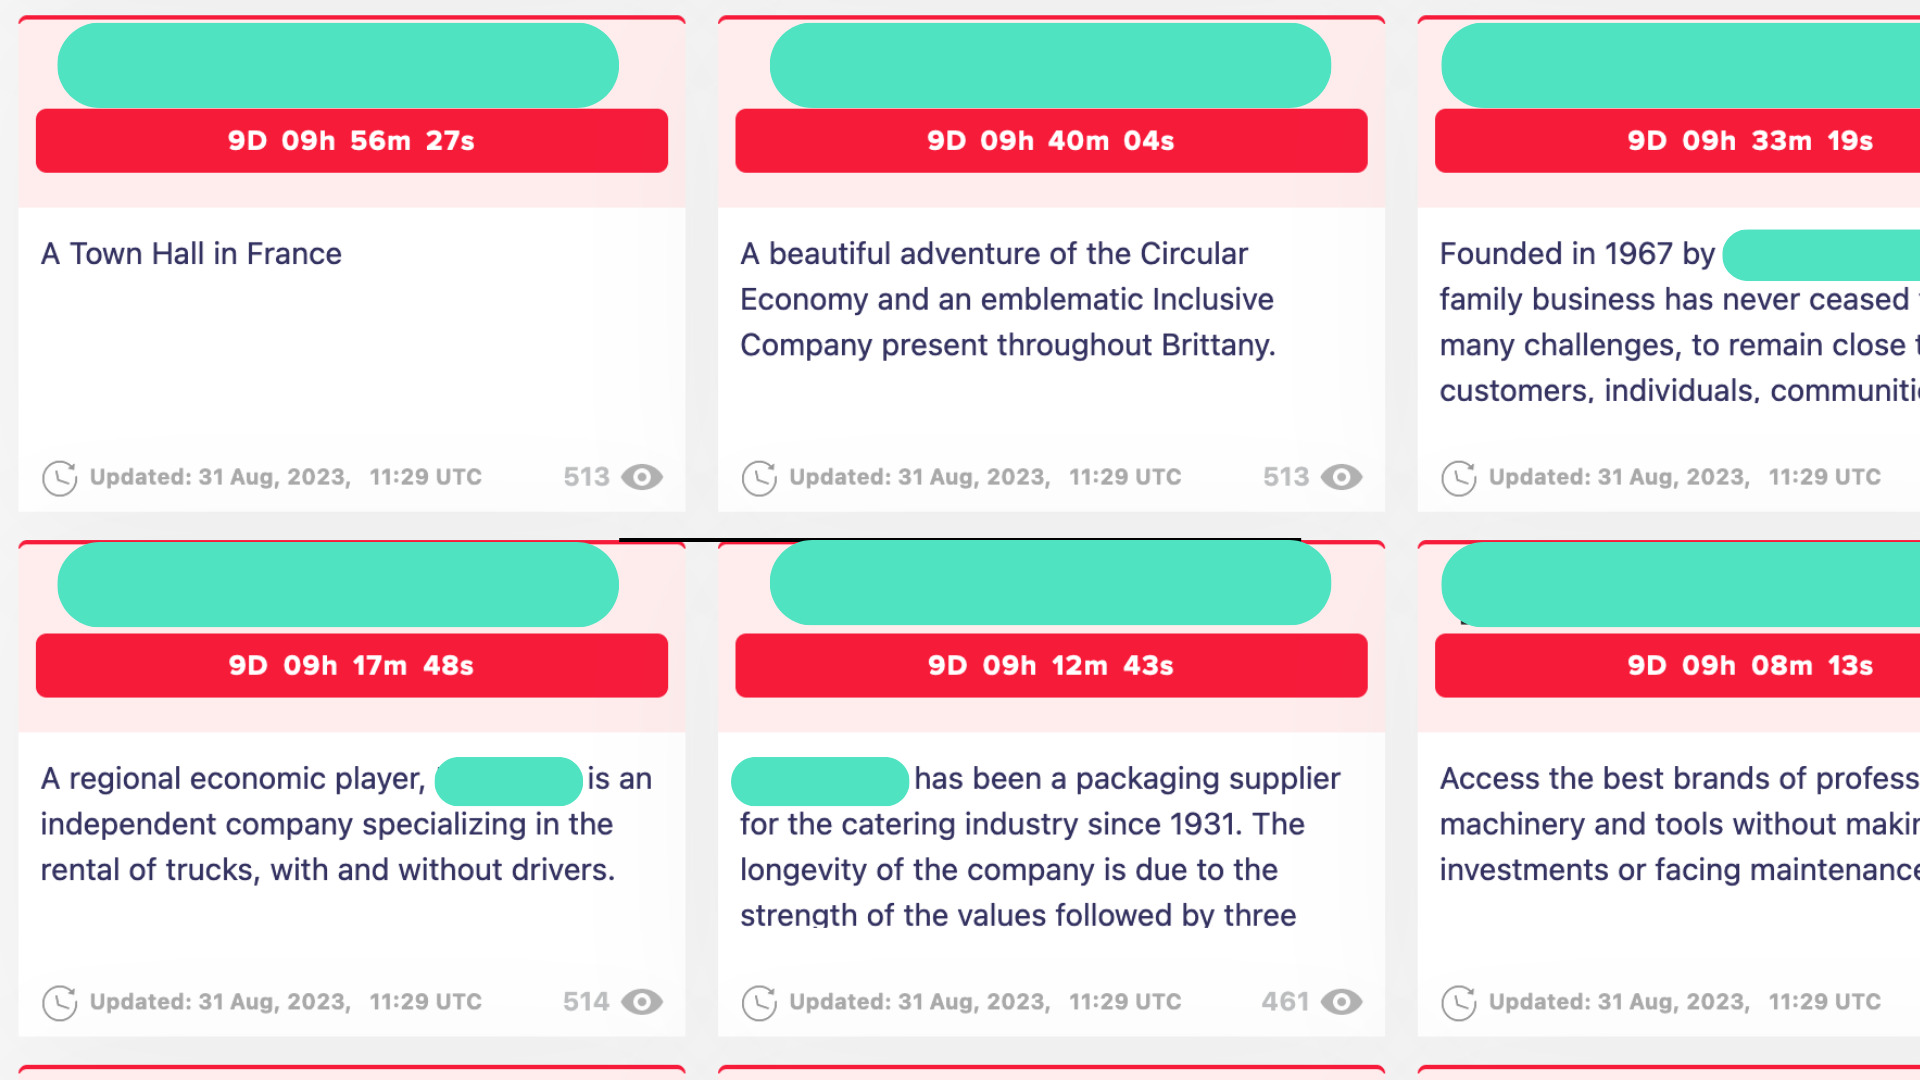The image size is (1920, 1080).
Task: Open the 9D 09h 08m countdown card
Action: tap(1677, 665)
